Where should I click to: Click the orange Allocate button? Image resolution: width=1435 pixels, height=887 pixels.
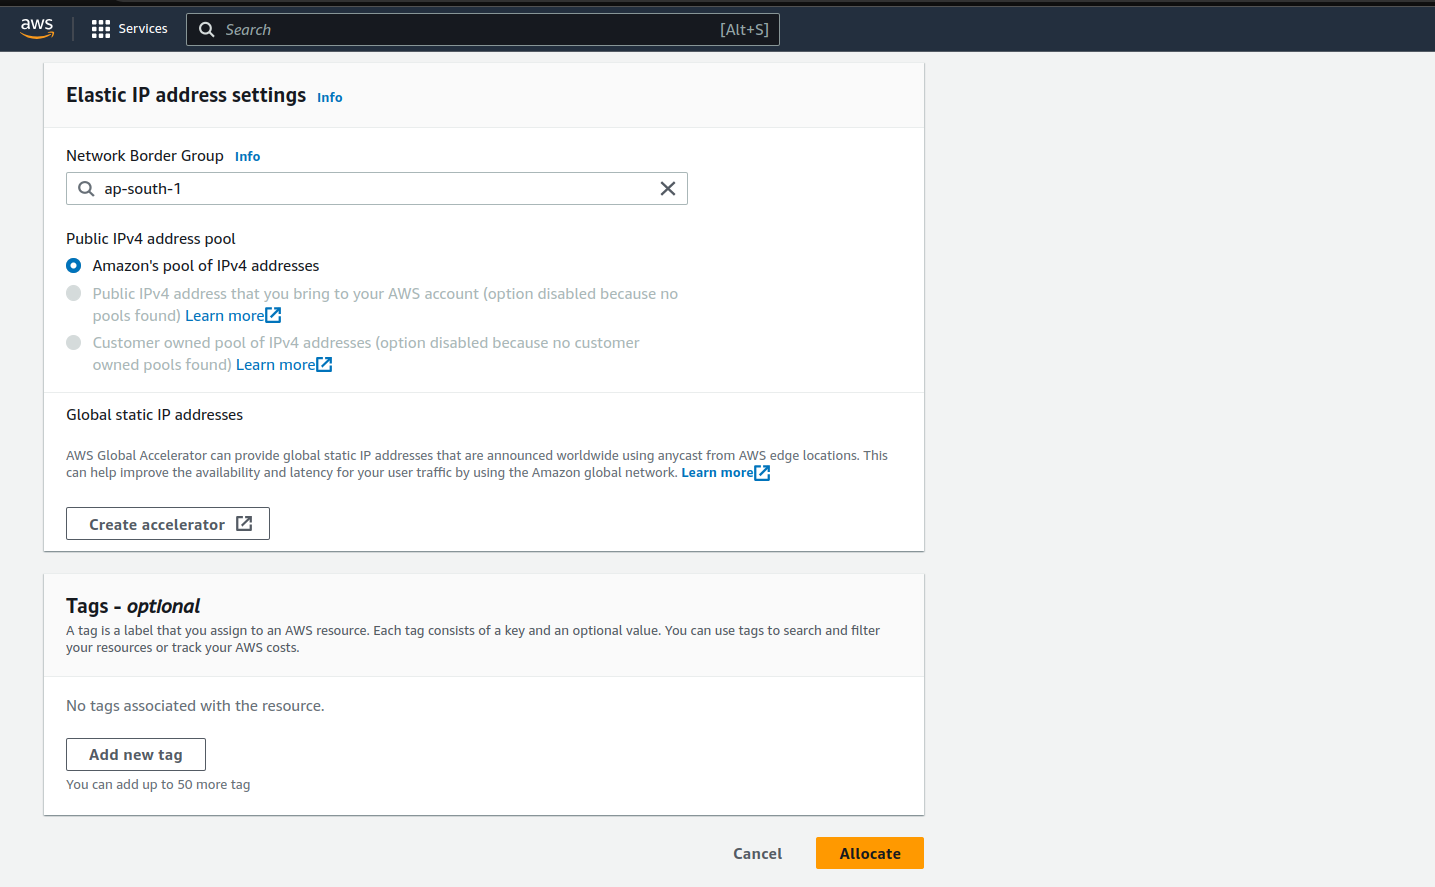(x=870, y=853)
